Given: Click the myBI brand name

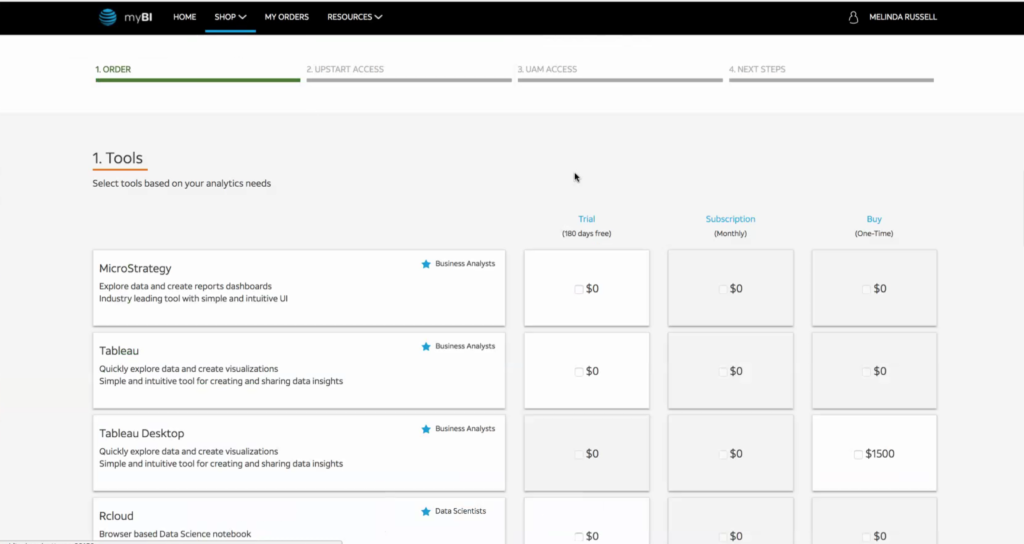Looking at the screenshot, I should click(x=138, y=18).
